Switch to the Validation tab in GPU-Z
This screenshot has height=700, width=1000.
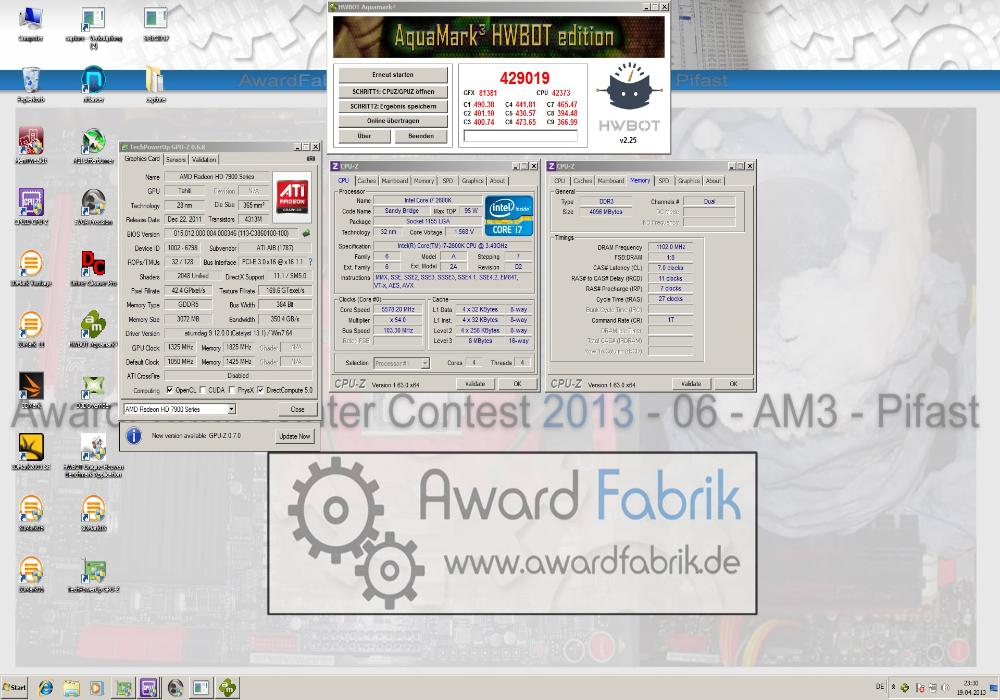pyautogui.click(x=204, y=159)
